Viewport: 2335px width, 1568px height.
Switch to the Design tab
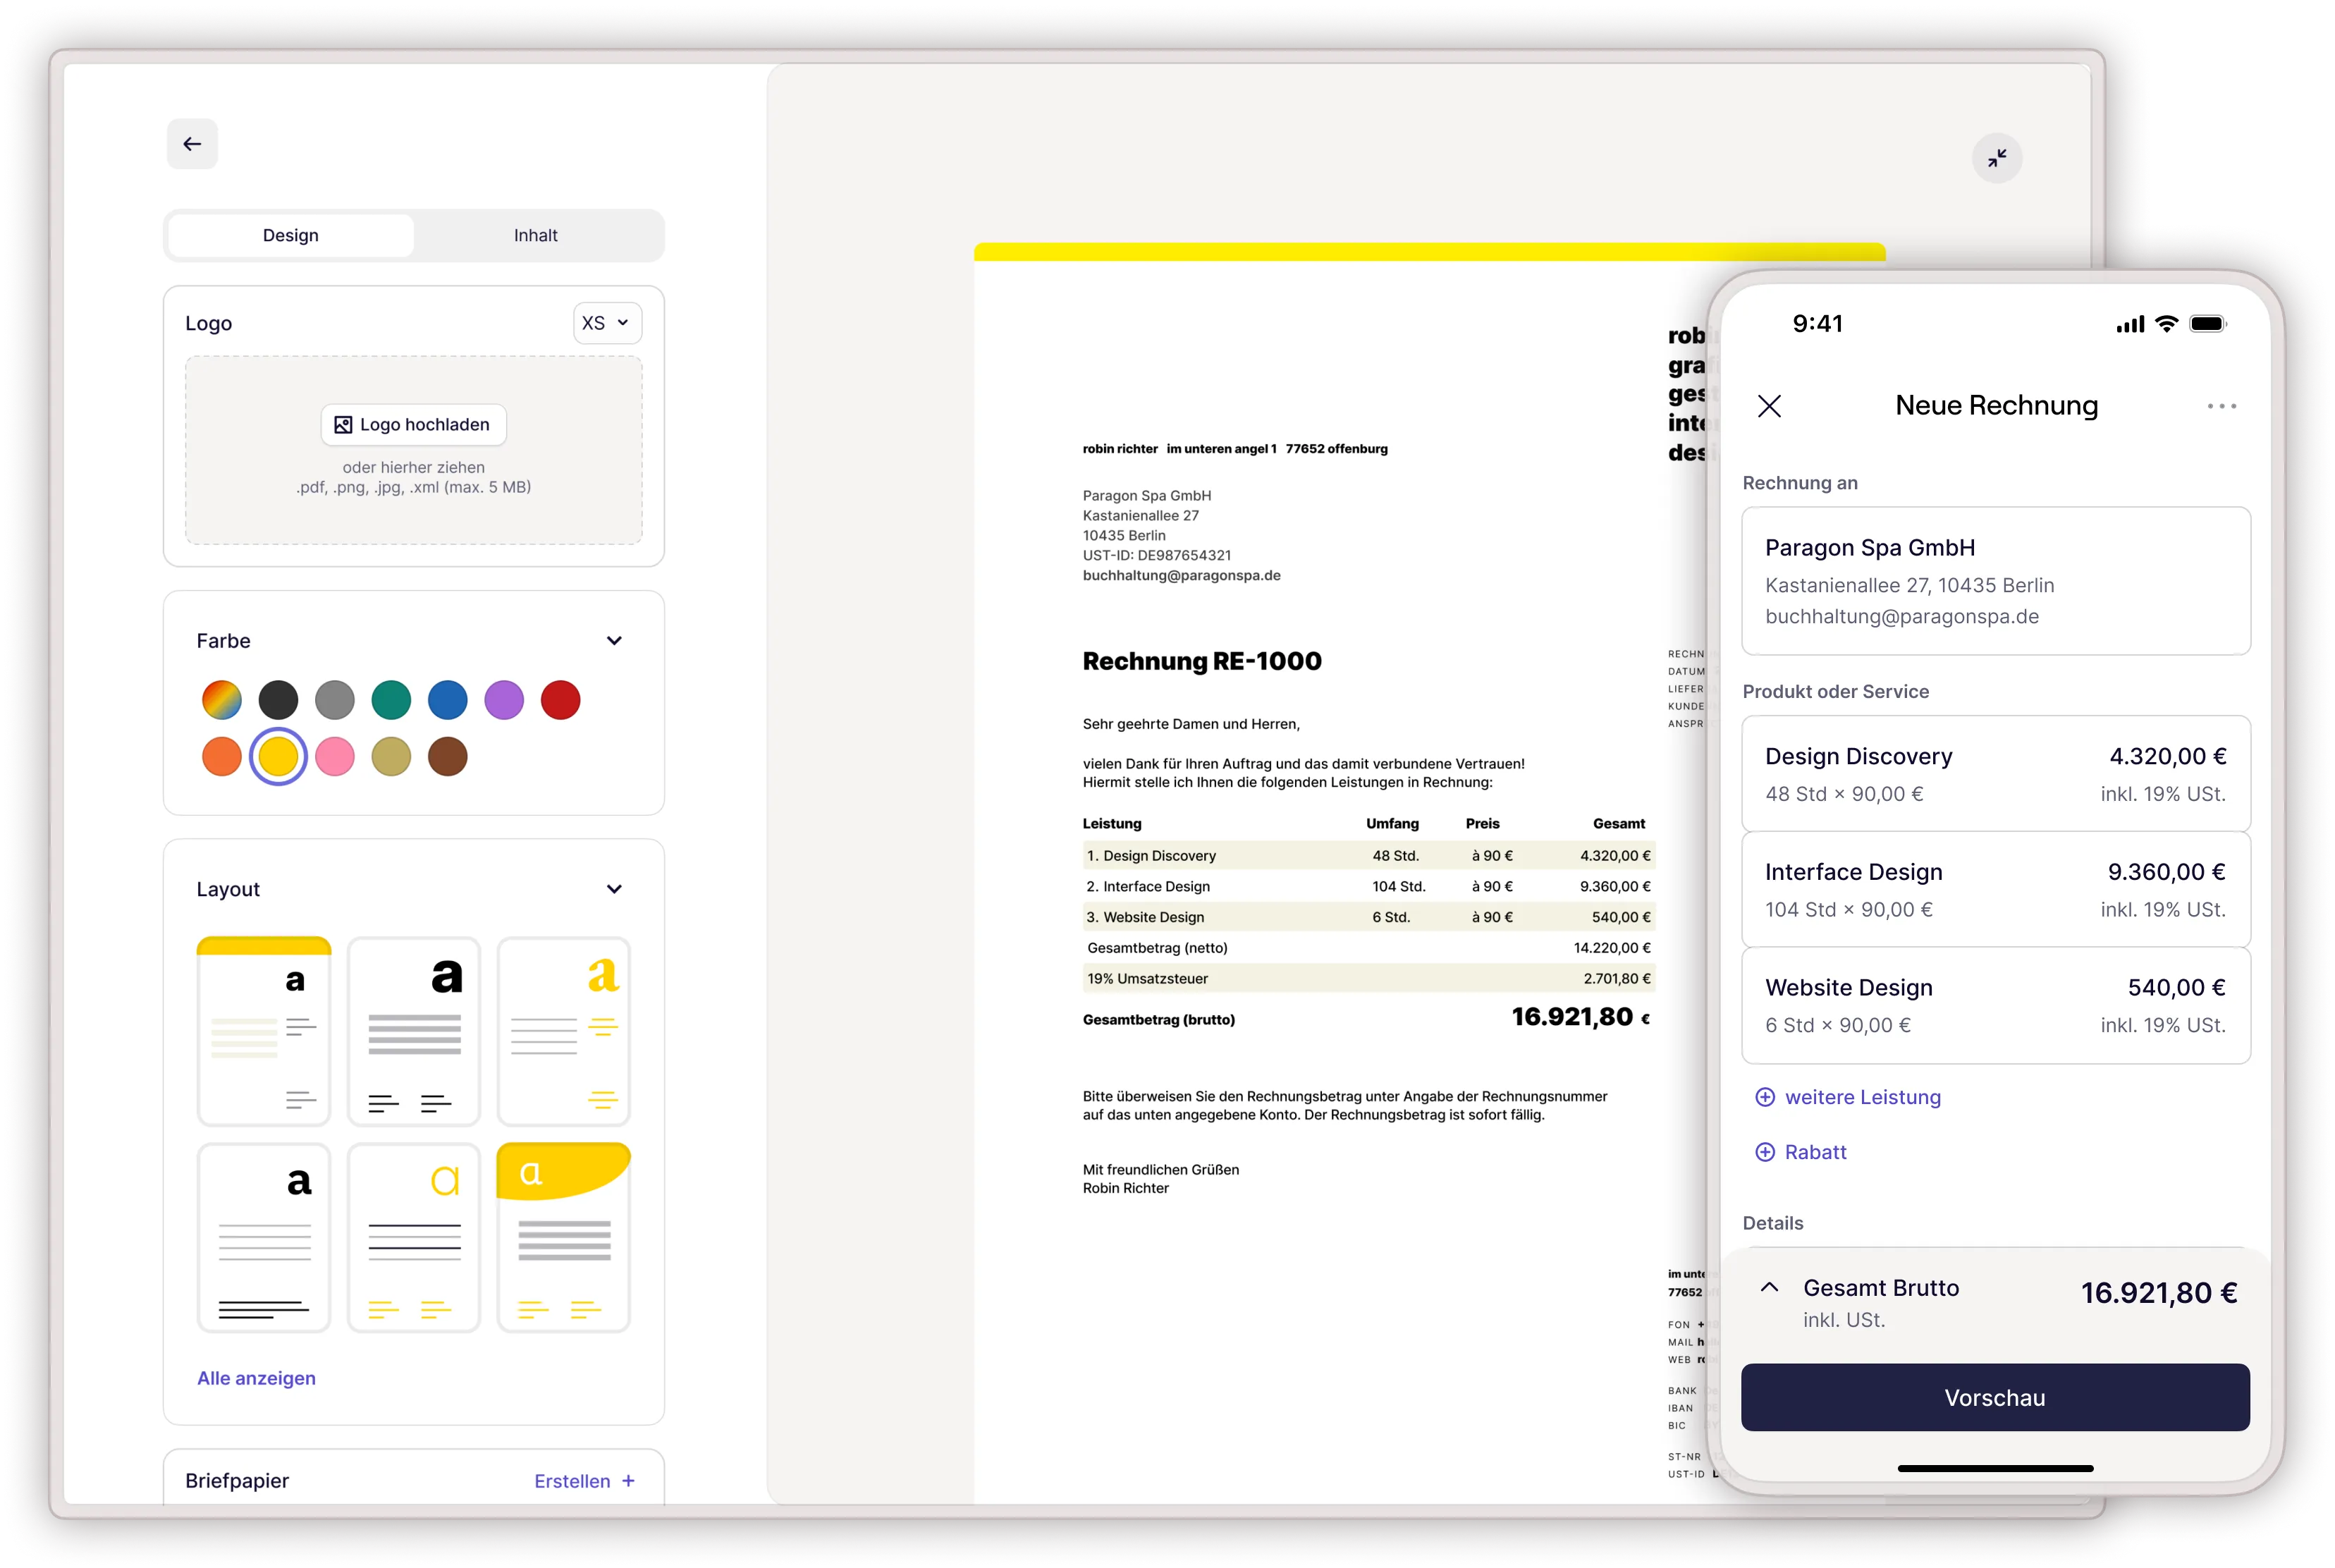[291, 235]
